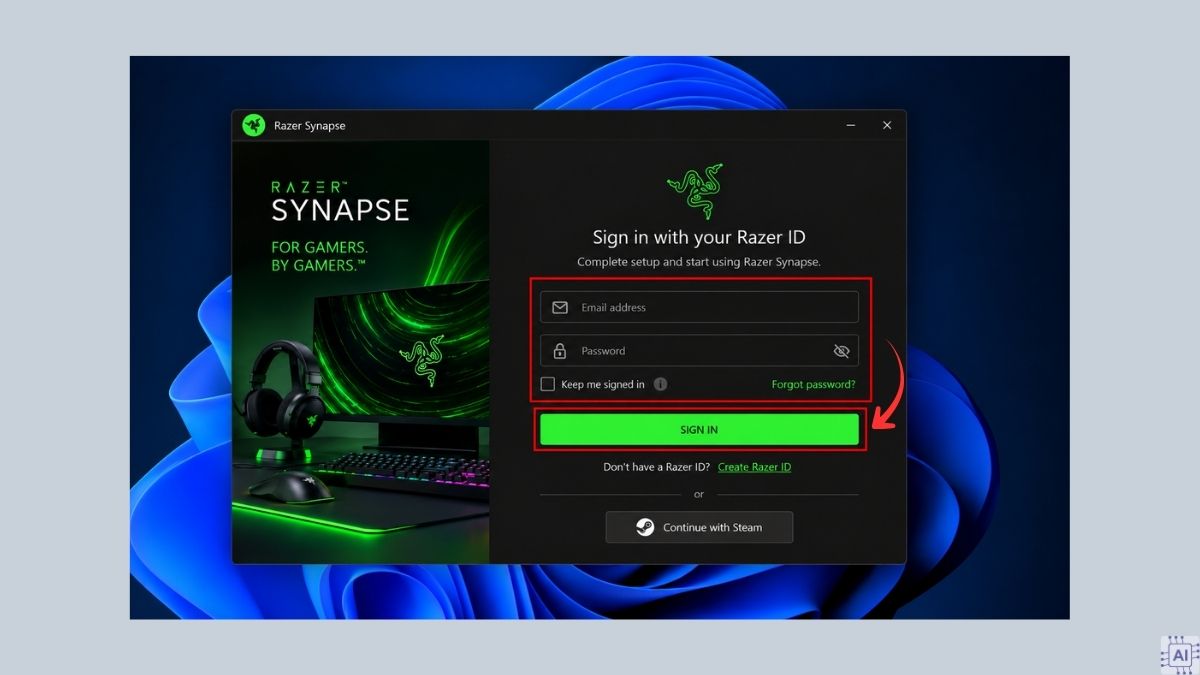
Task: Click Continue with Steam button
Action: 699,527
